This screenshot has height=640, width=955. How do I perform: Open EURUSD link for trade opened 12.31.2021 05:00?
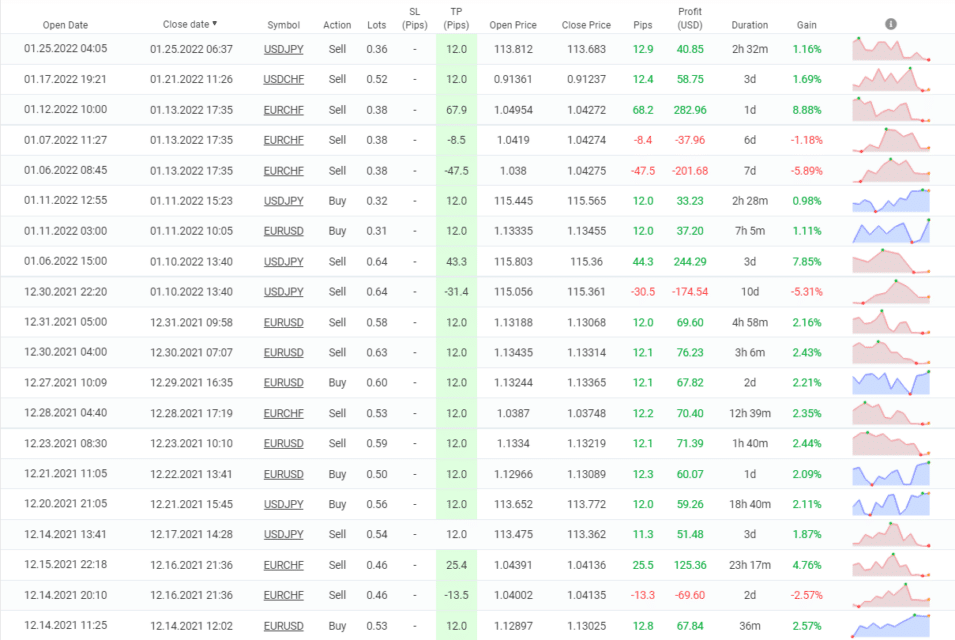(x=283, y=323)
